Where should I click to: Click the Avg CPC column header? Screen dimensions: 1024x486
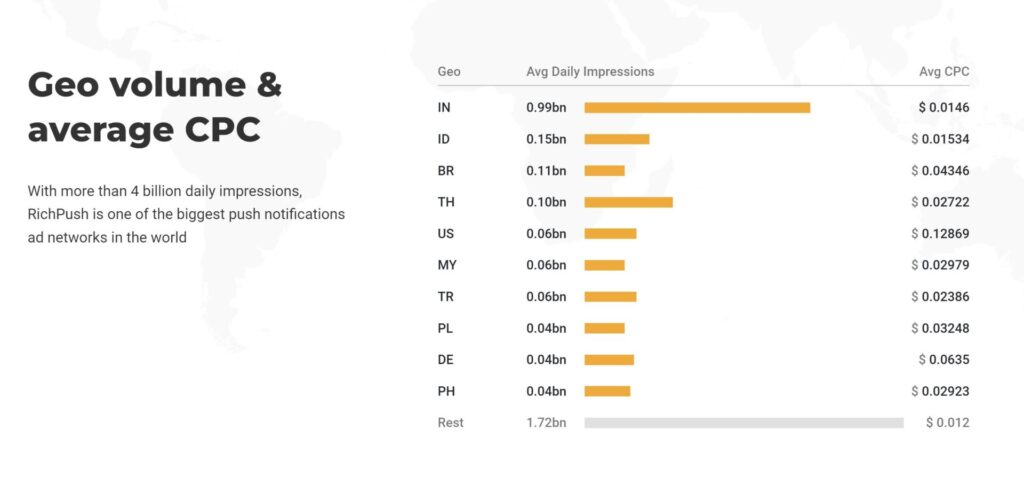944,72
